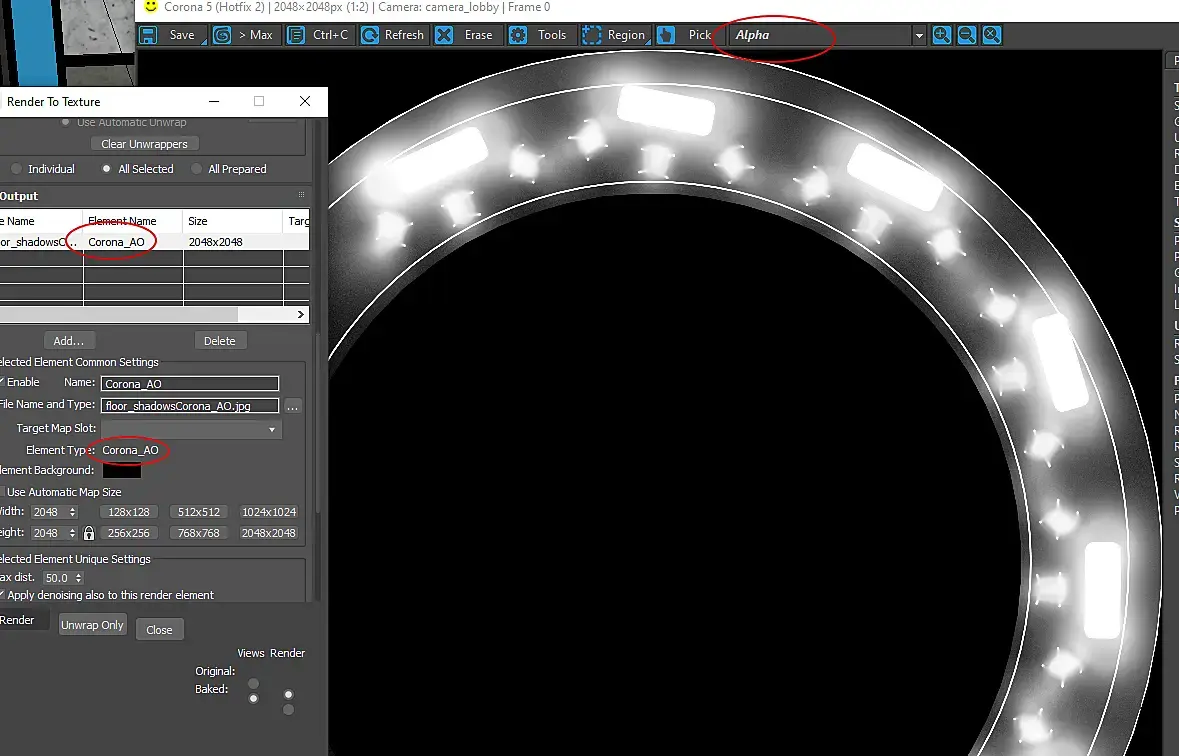Viewport: 1179px width, 756px height.
Task: Click the Element Name column header
Action: pyautogui.click(x=133, y=221)
